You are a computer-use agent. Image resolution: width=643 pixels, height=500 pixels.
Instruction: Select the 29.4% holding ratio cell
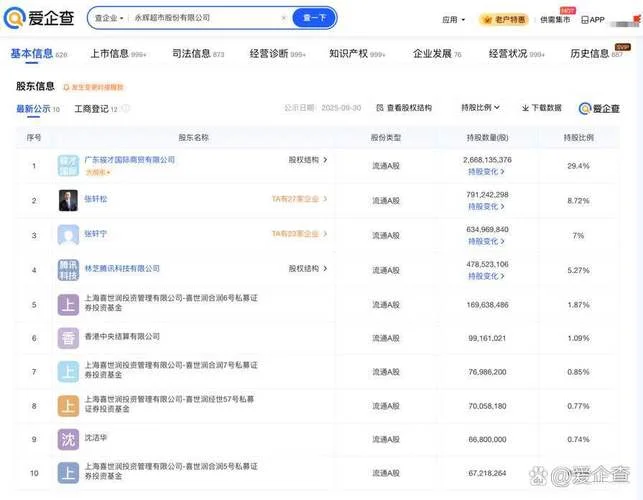[x=578, y=166]
